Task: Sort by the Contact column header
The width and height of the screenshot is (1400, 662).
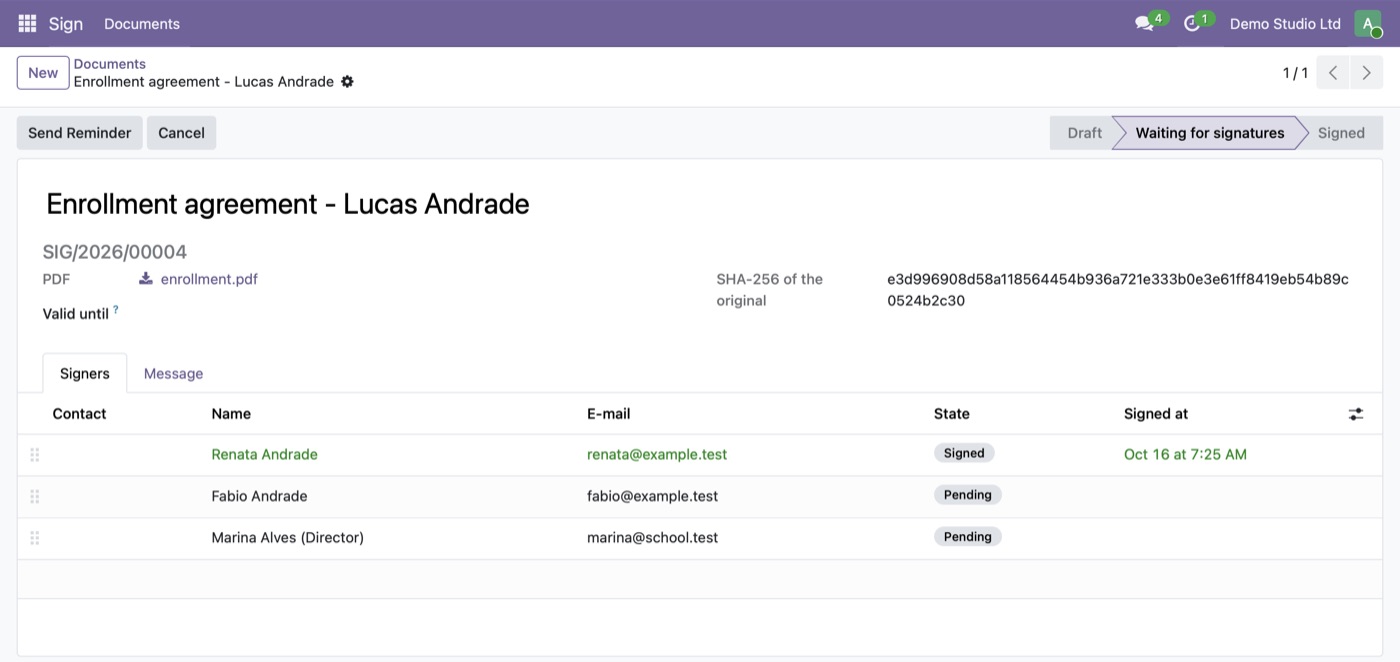Action: (79, 414)
